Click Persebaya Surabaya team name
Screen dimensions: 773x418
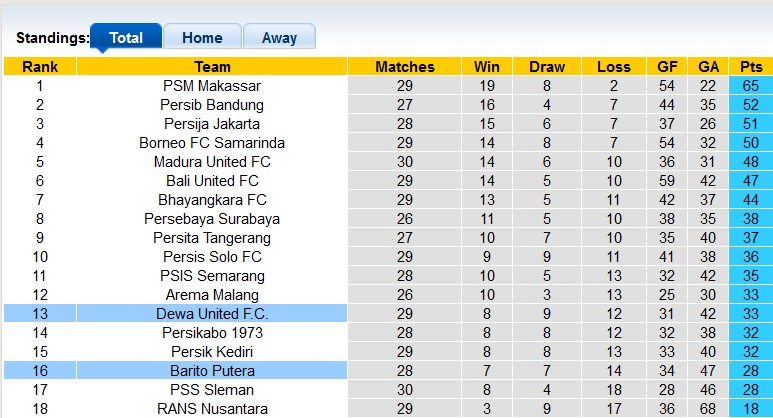[212, 219]
